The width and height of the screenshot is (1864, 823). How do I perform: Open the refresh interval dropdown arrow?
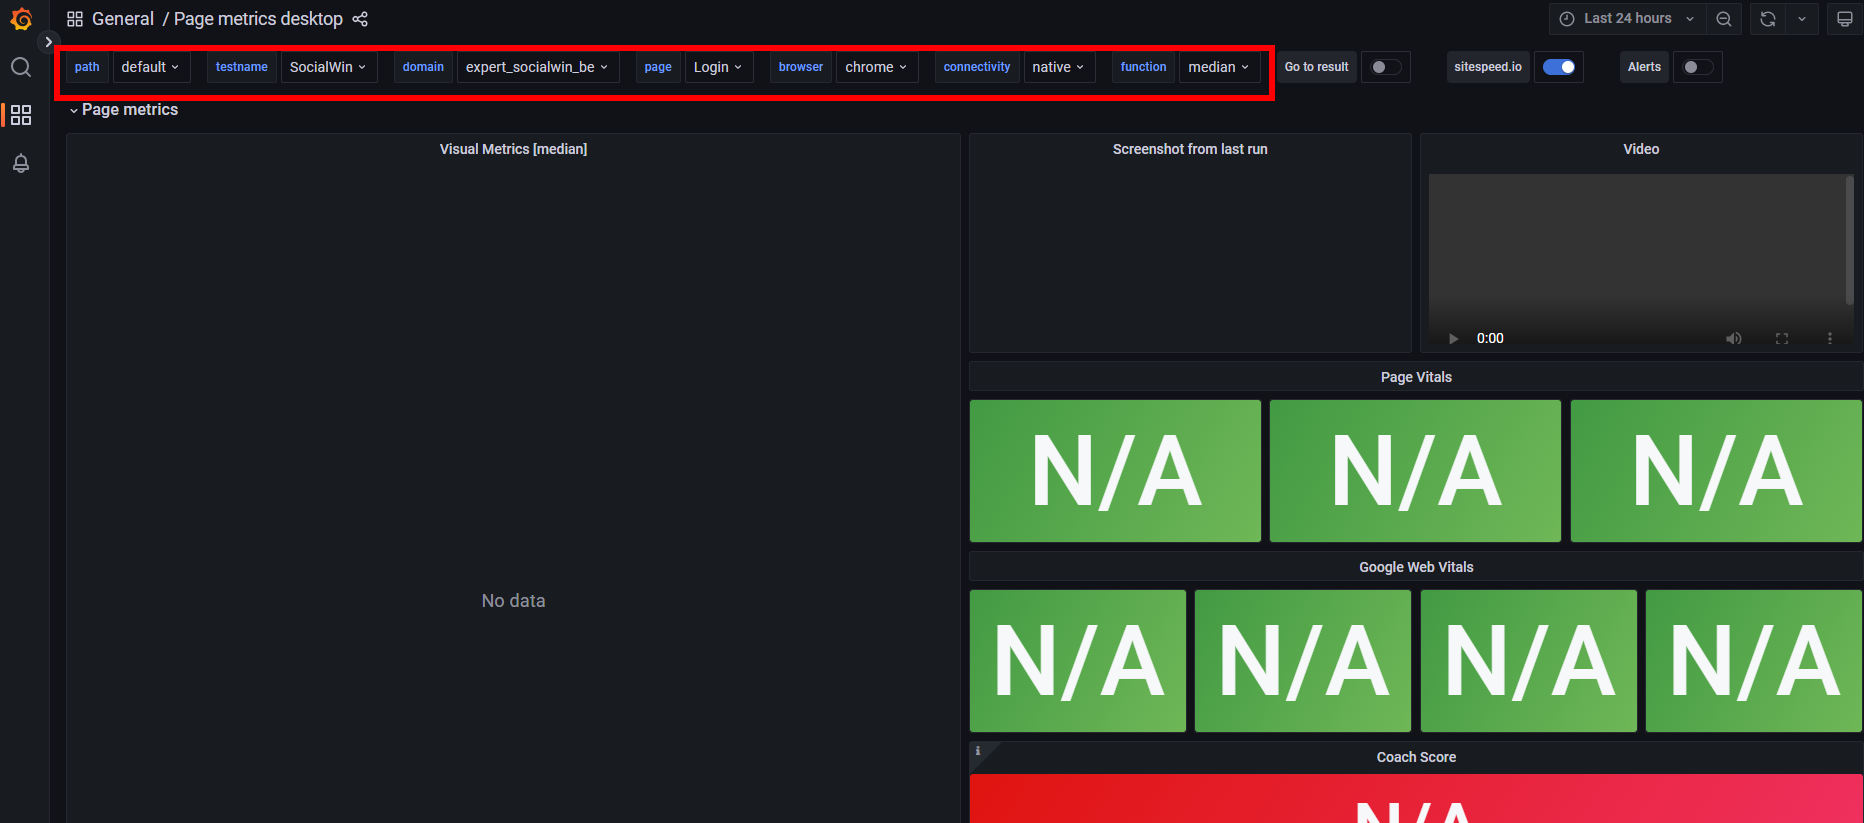tap(1802, 19)
